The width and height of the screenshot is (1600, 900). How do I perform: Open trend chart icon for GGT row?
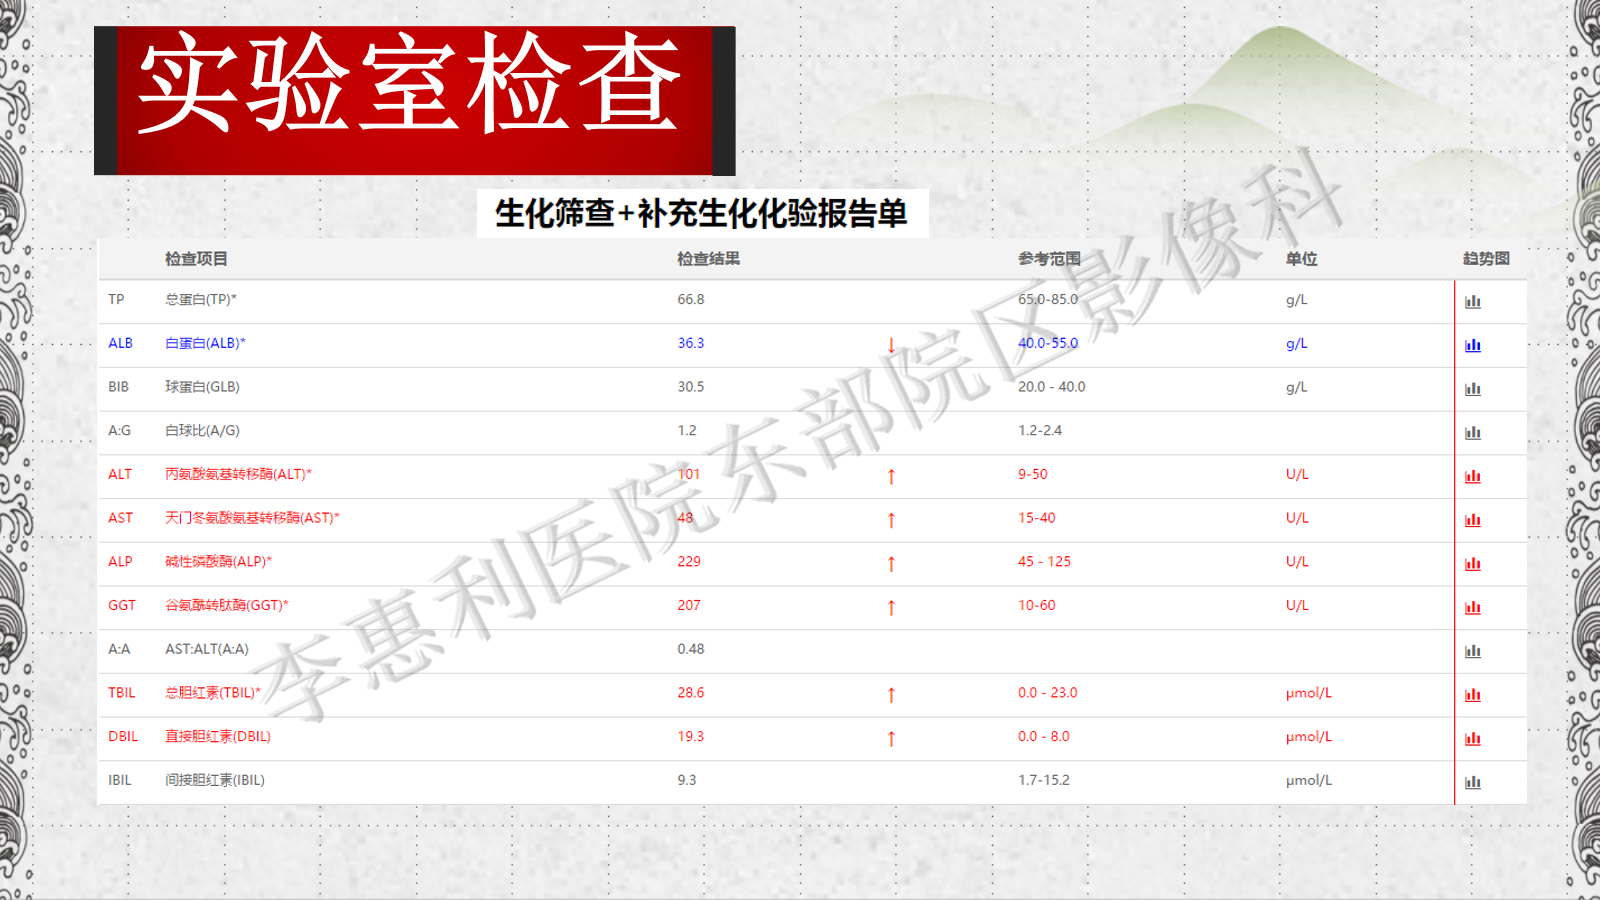[1473, 607]
